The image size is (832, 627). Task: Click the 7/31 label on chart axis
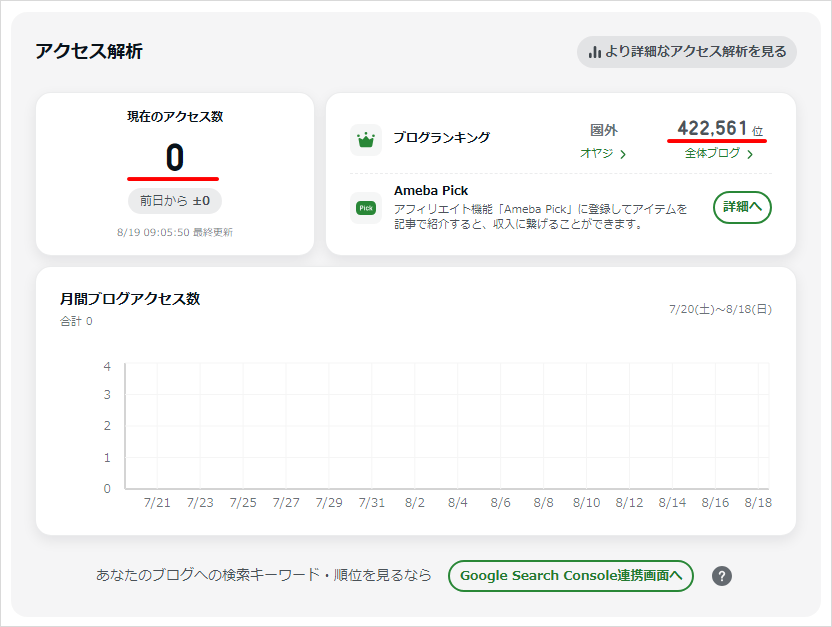point(371,502)
